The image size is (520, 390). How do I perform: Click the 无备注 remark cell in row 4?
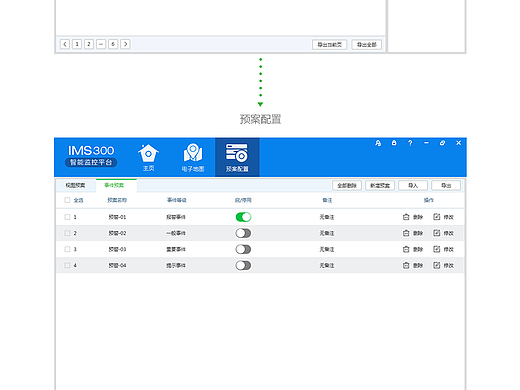coord(327,265)
